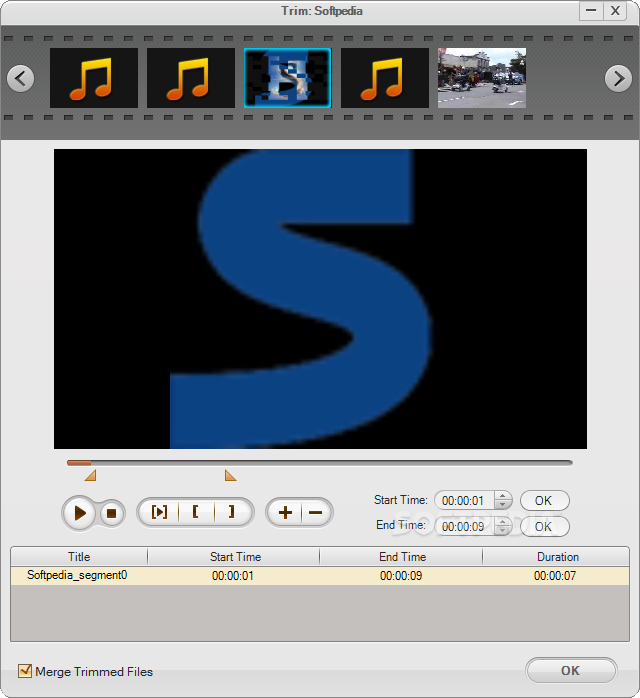Click segment end time 00:00:09 cell
This screenshot has width=640, height=698.
[401, 576]
